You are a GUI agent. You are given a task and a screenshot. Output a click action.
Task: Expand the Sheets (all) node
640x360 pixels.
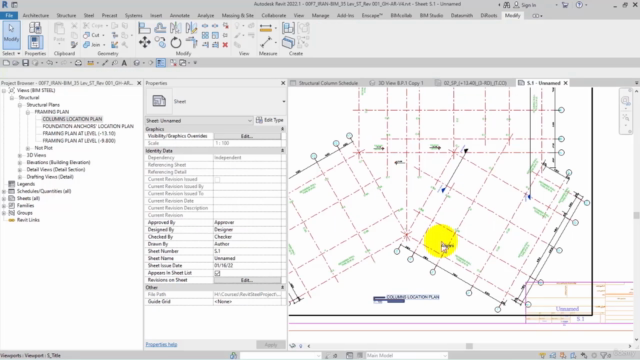[x=4, y=198]
